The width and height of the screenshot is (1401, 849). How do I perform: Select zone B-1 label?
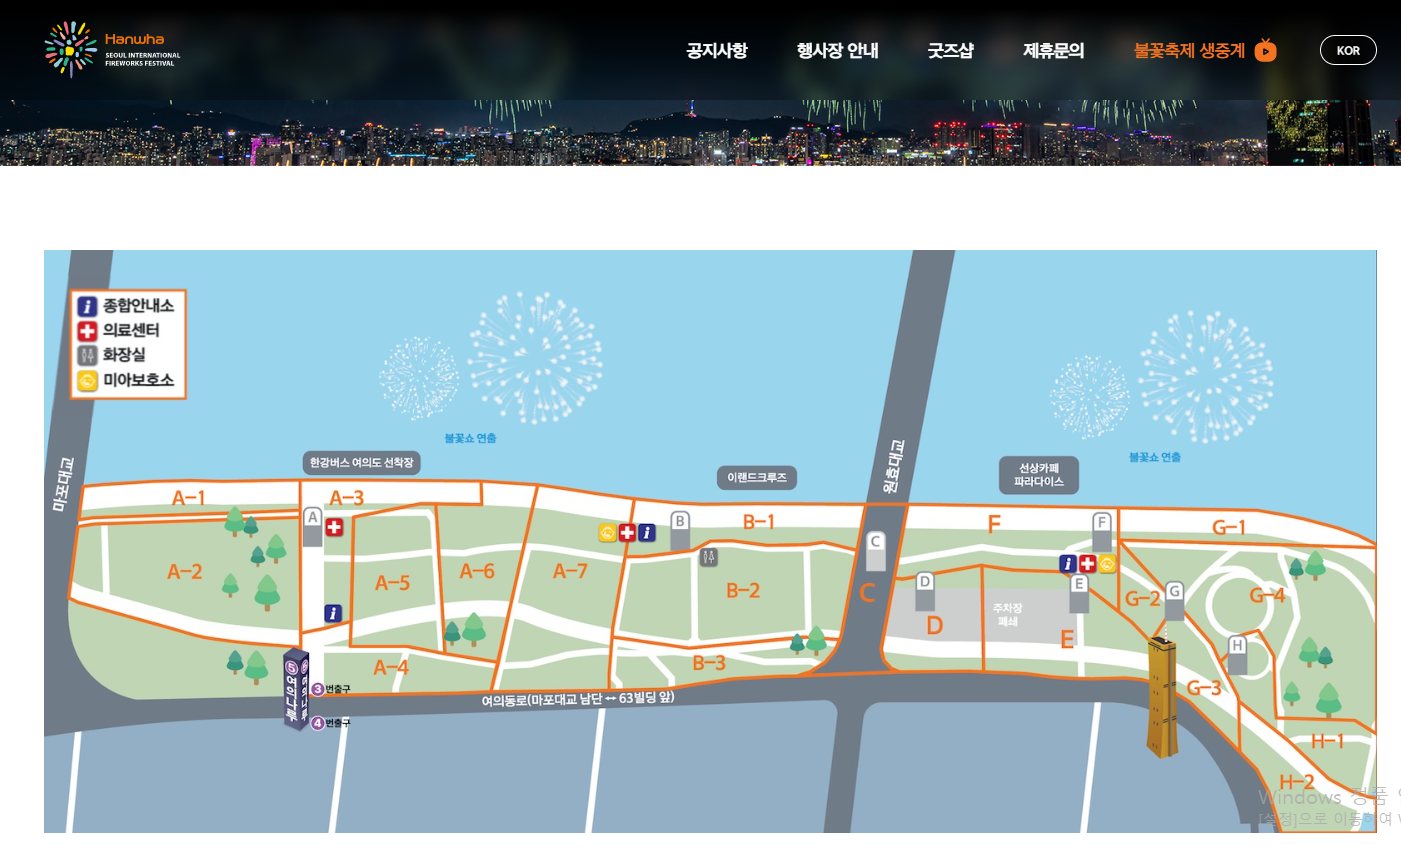(x=759, y=521)
